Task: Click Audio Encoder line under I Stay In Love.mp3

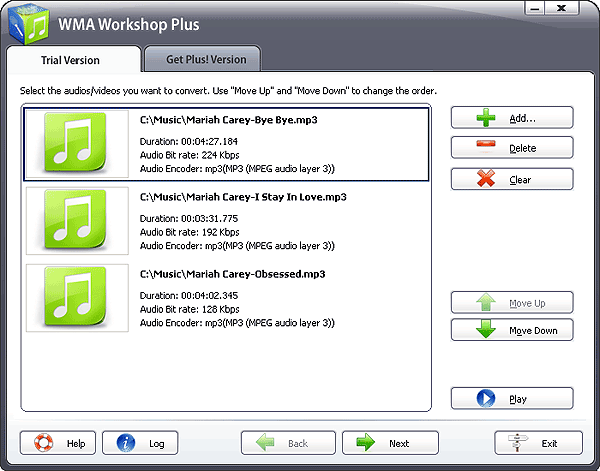Action: coord(237,246)
